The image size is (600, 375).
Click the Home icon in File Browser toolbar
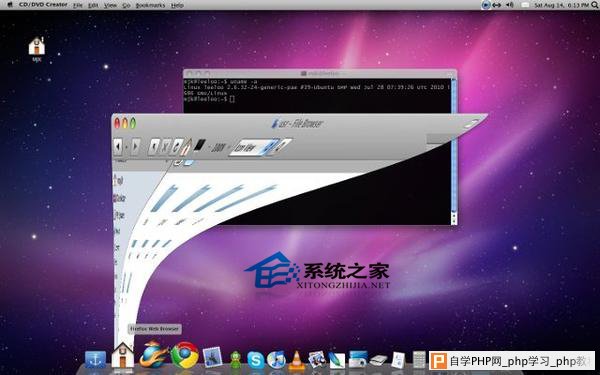tap(187, 147)
